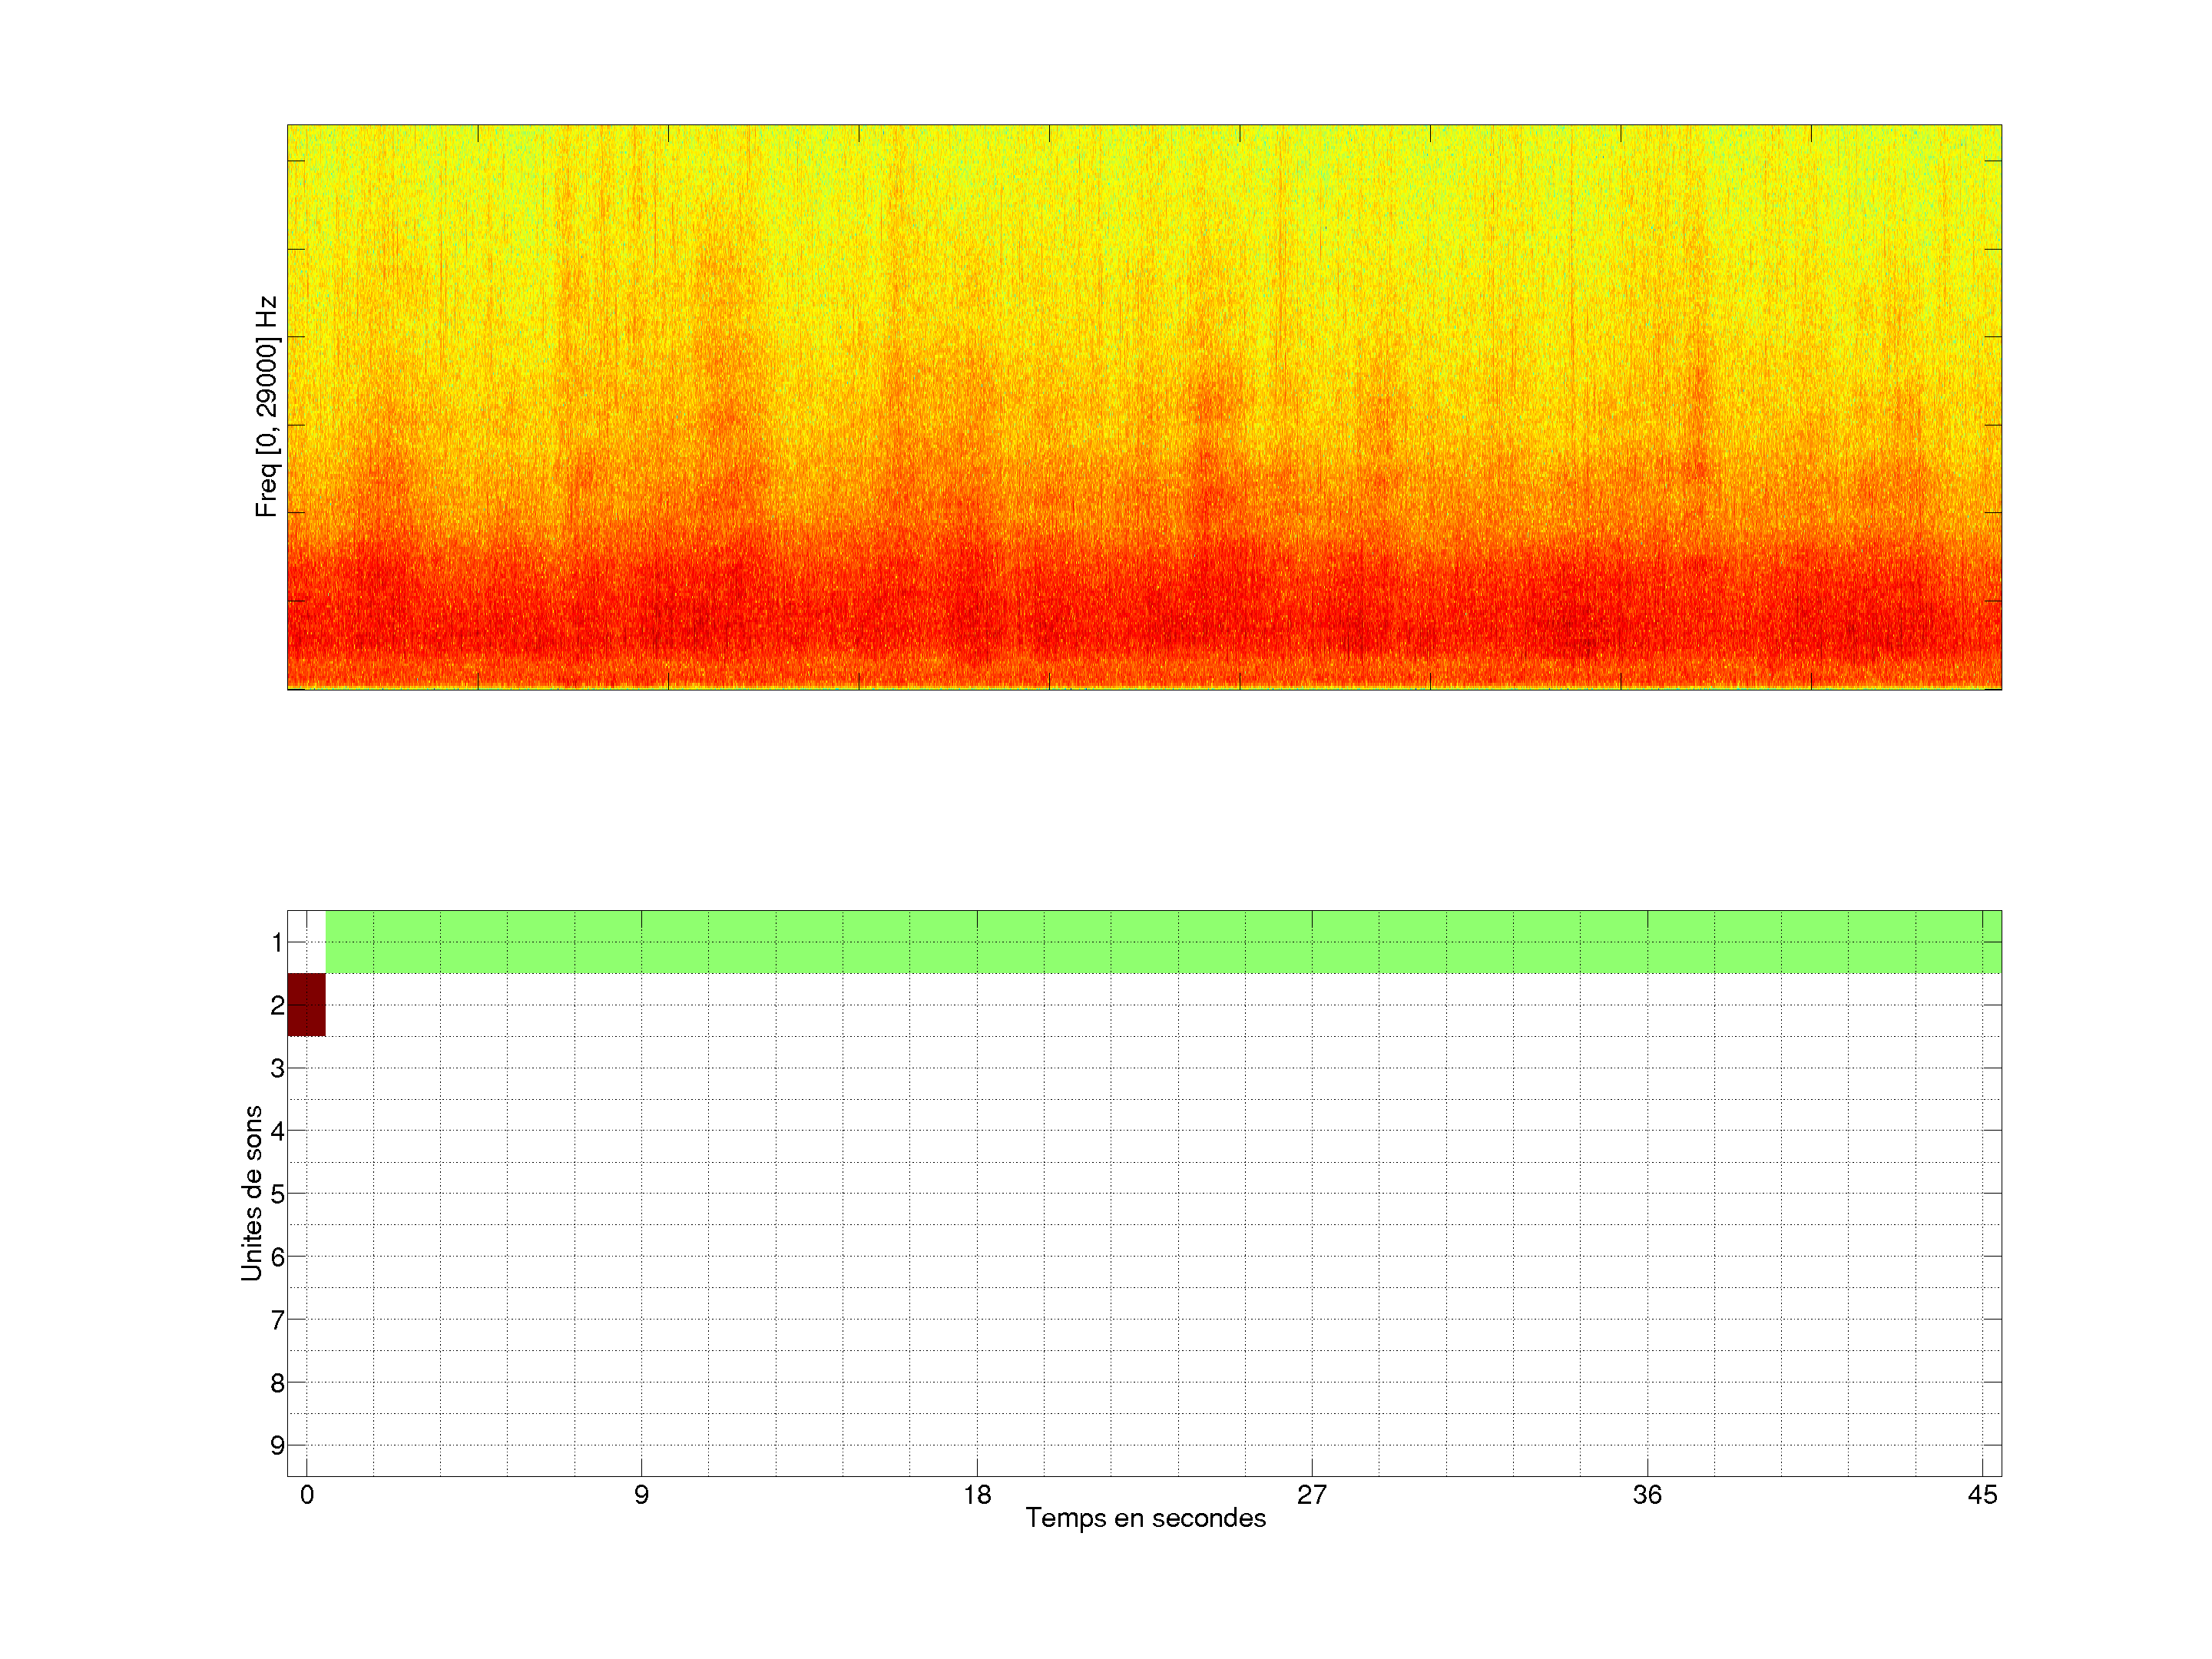Screen dimensions: 2212x1659
Task: Click sound unit label 5
Action: [277, 1194]
